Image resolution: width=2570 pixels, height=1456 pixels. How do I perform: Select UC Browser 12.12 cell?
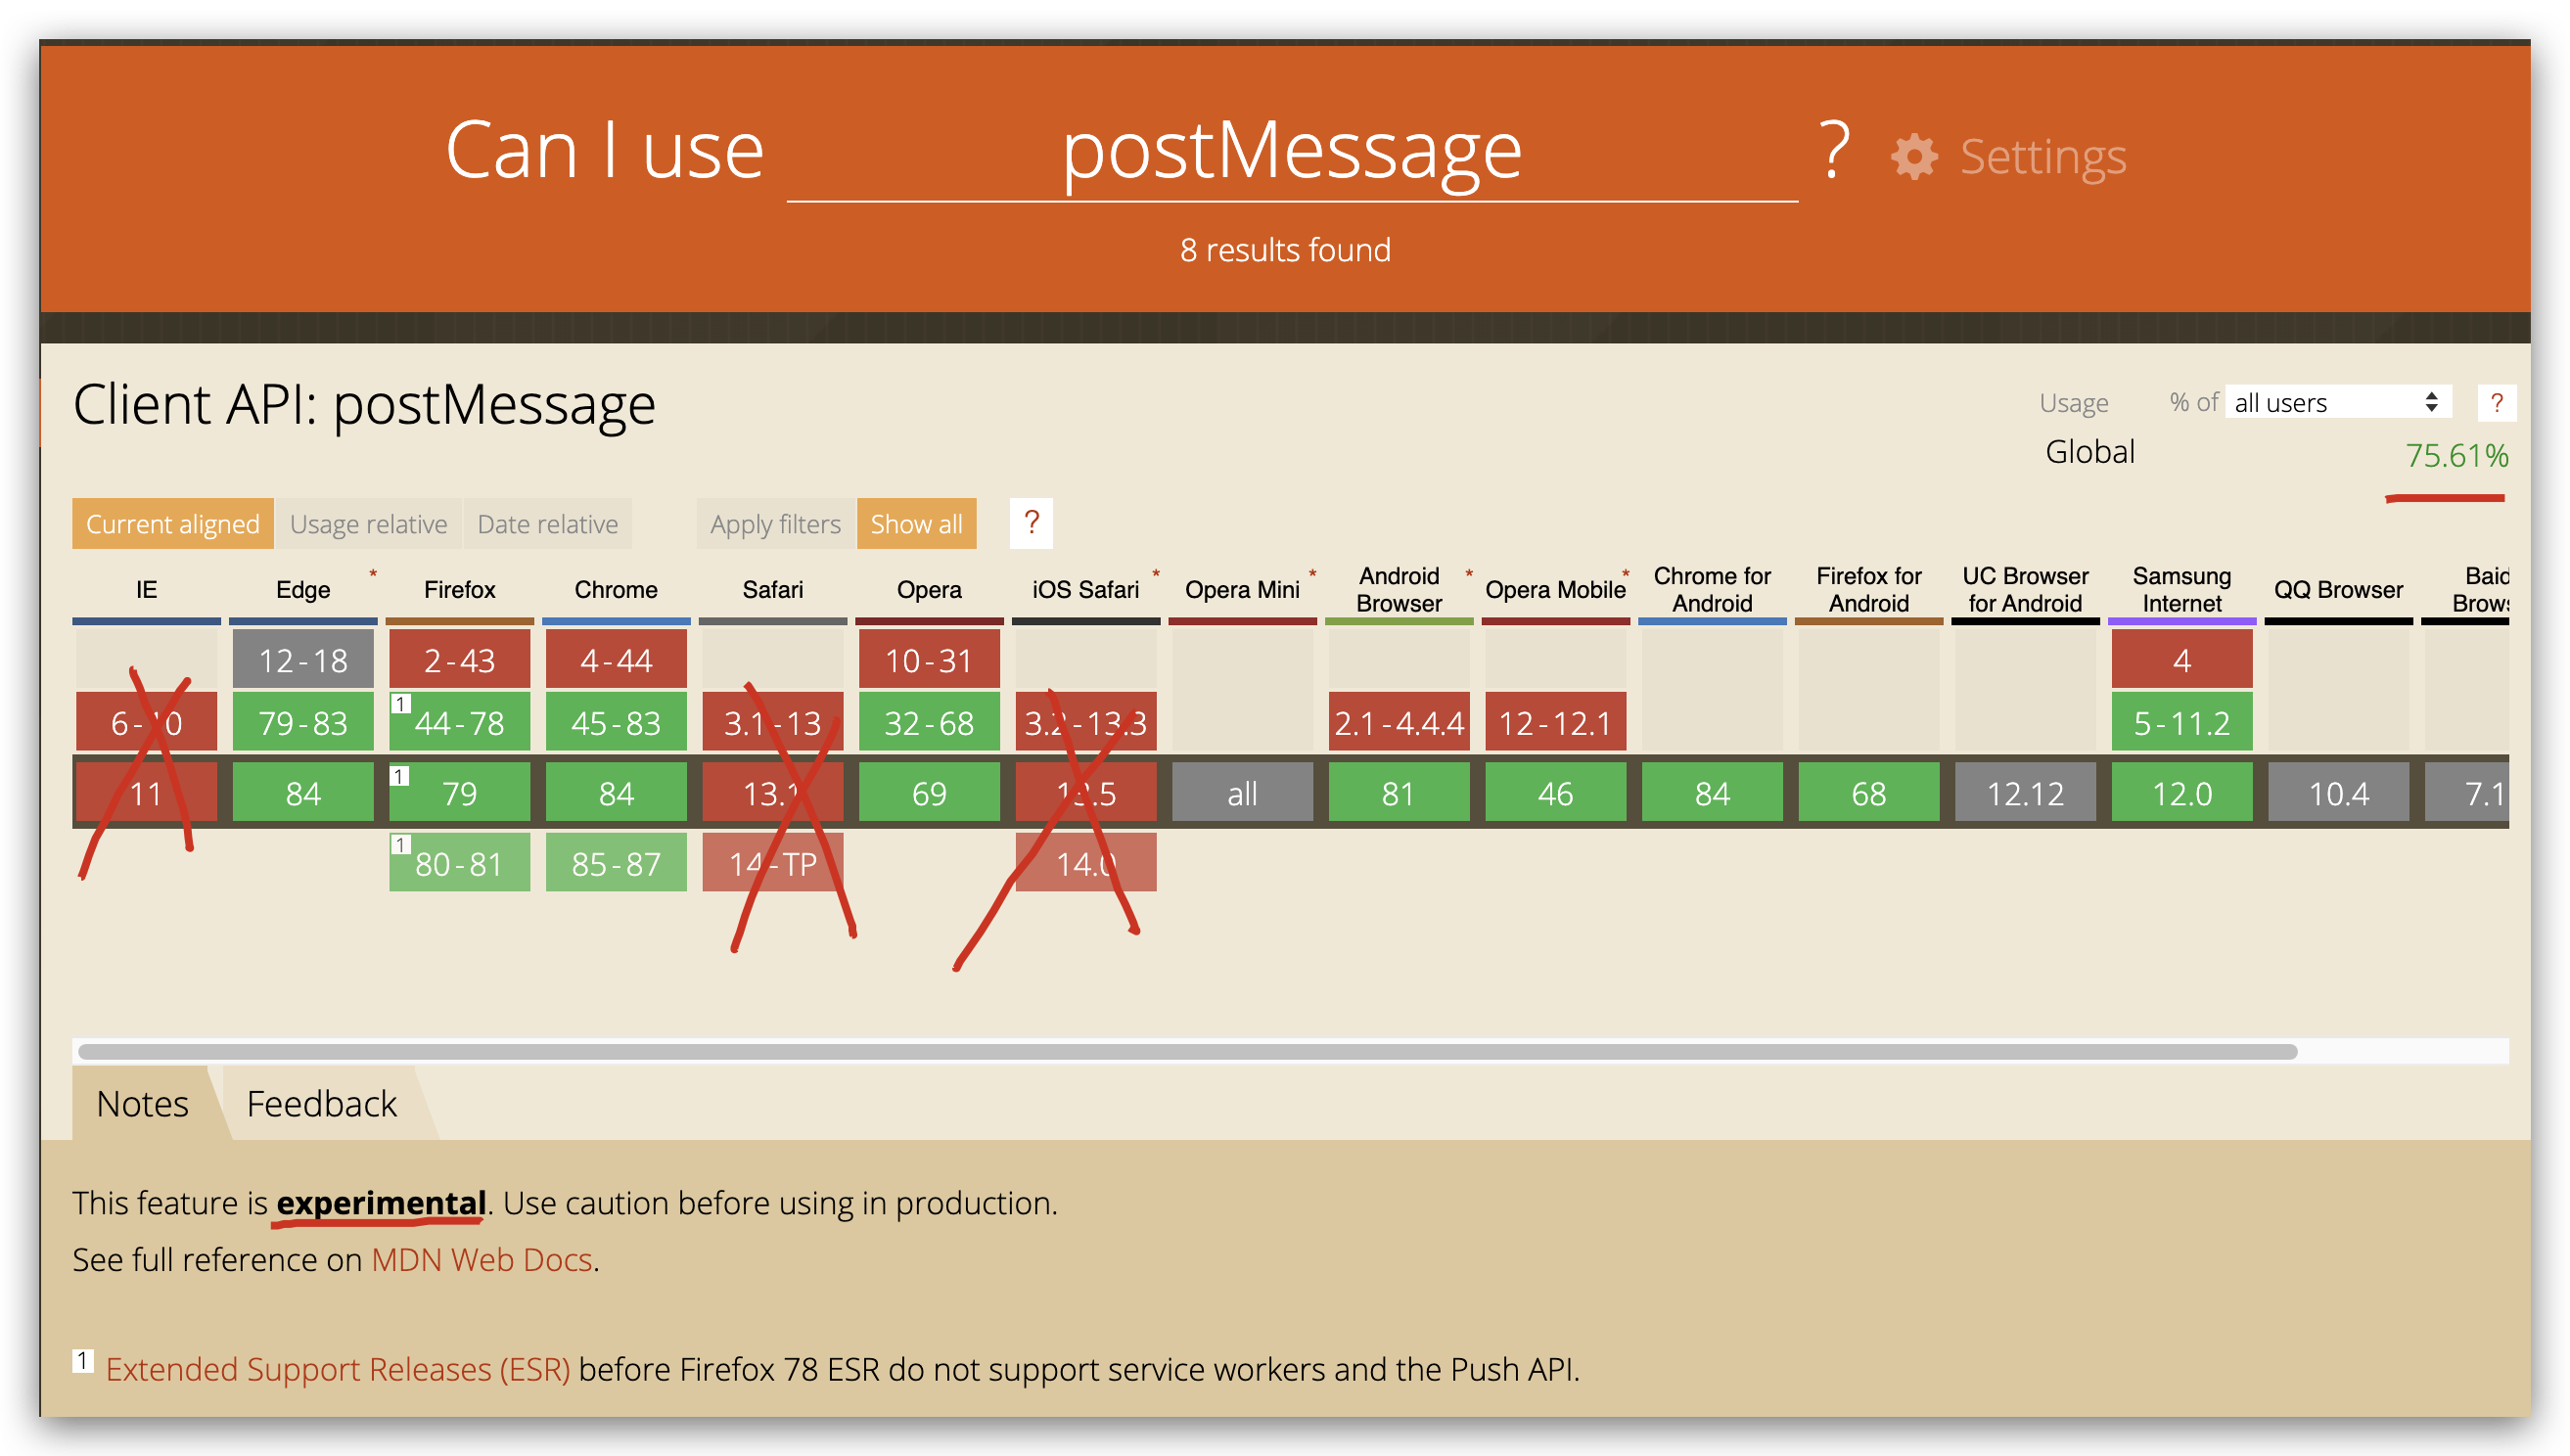click(2025, 793)
